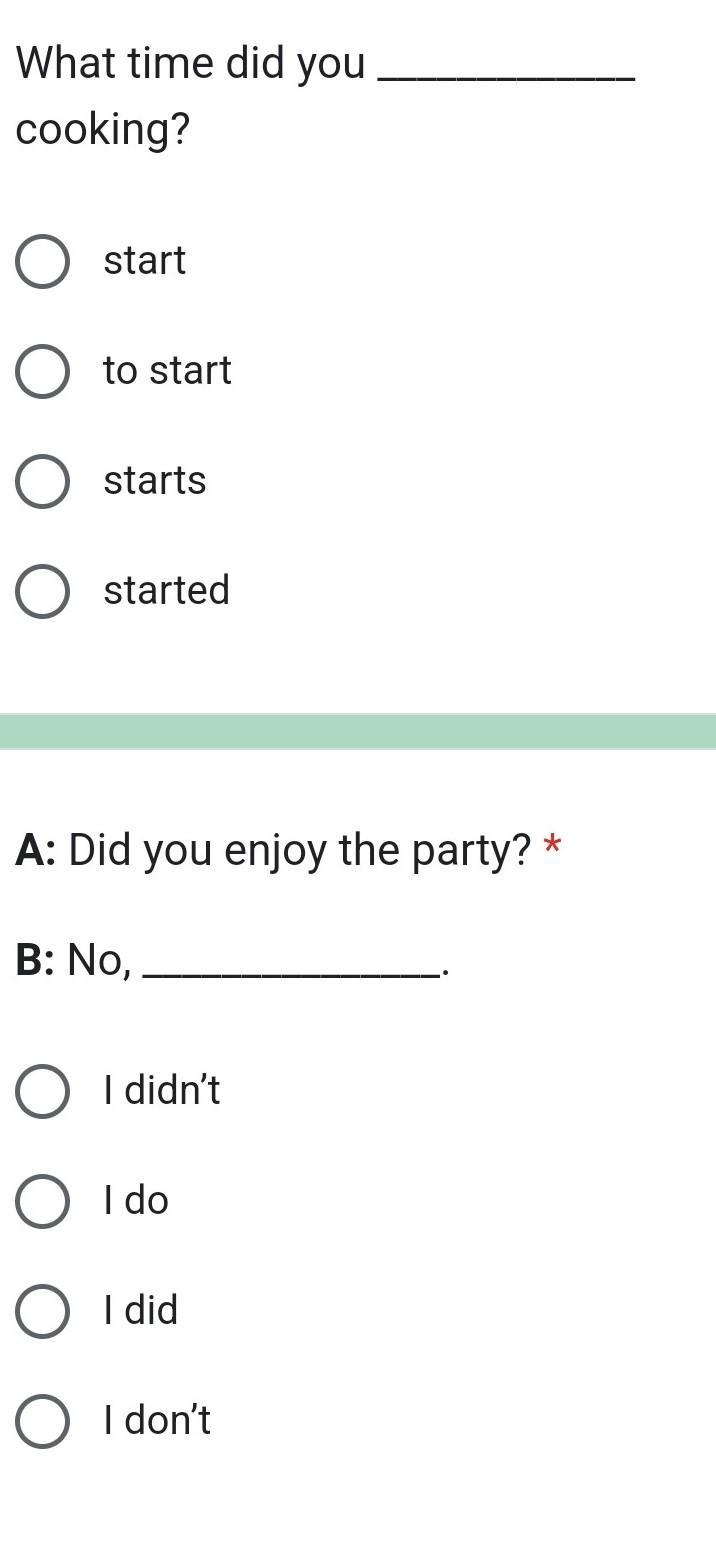Click the 'to start' option label text
This screenshot has width=716, height=1542.
167,370
